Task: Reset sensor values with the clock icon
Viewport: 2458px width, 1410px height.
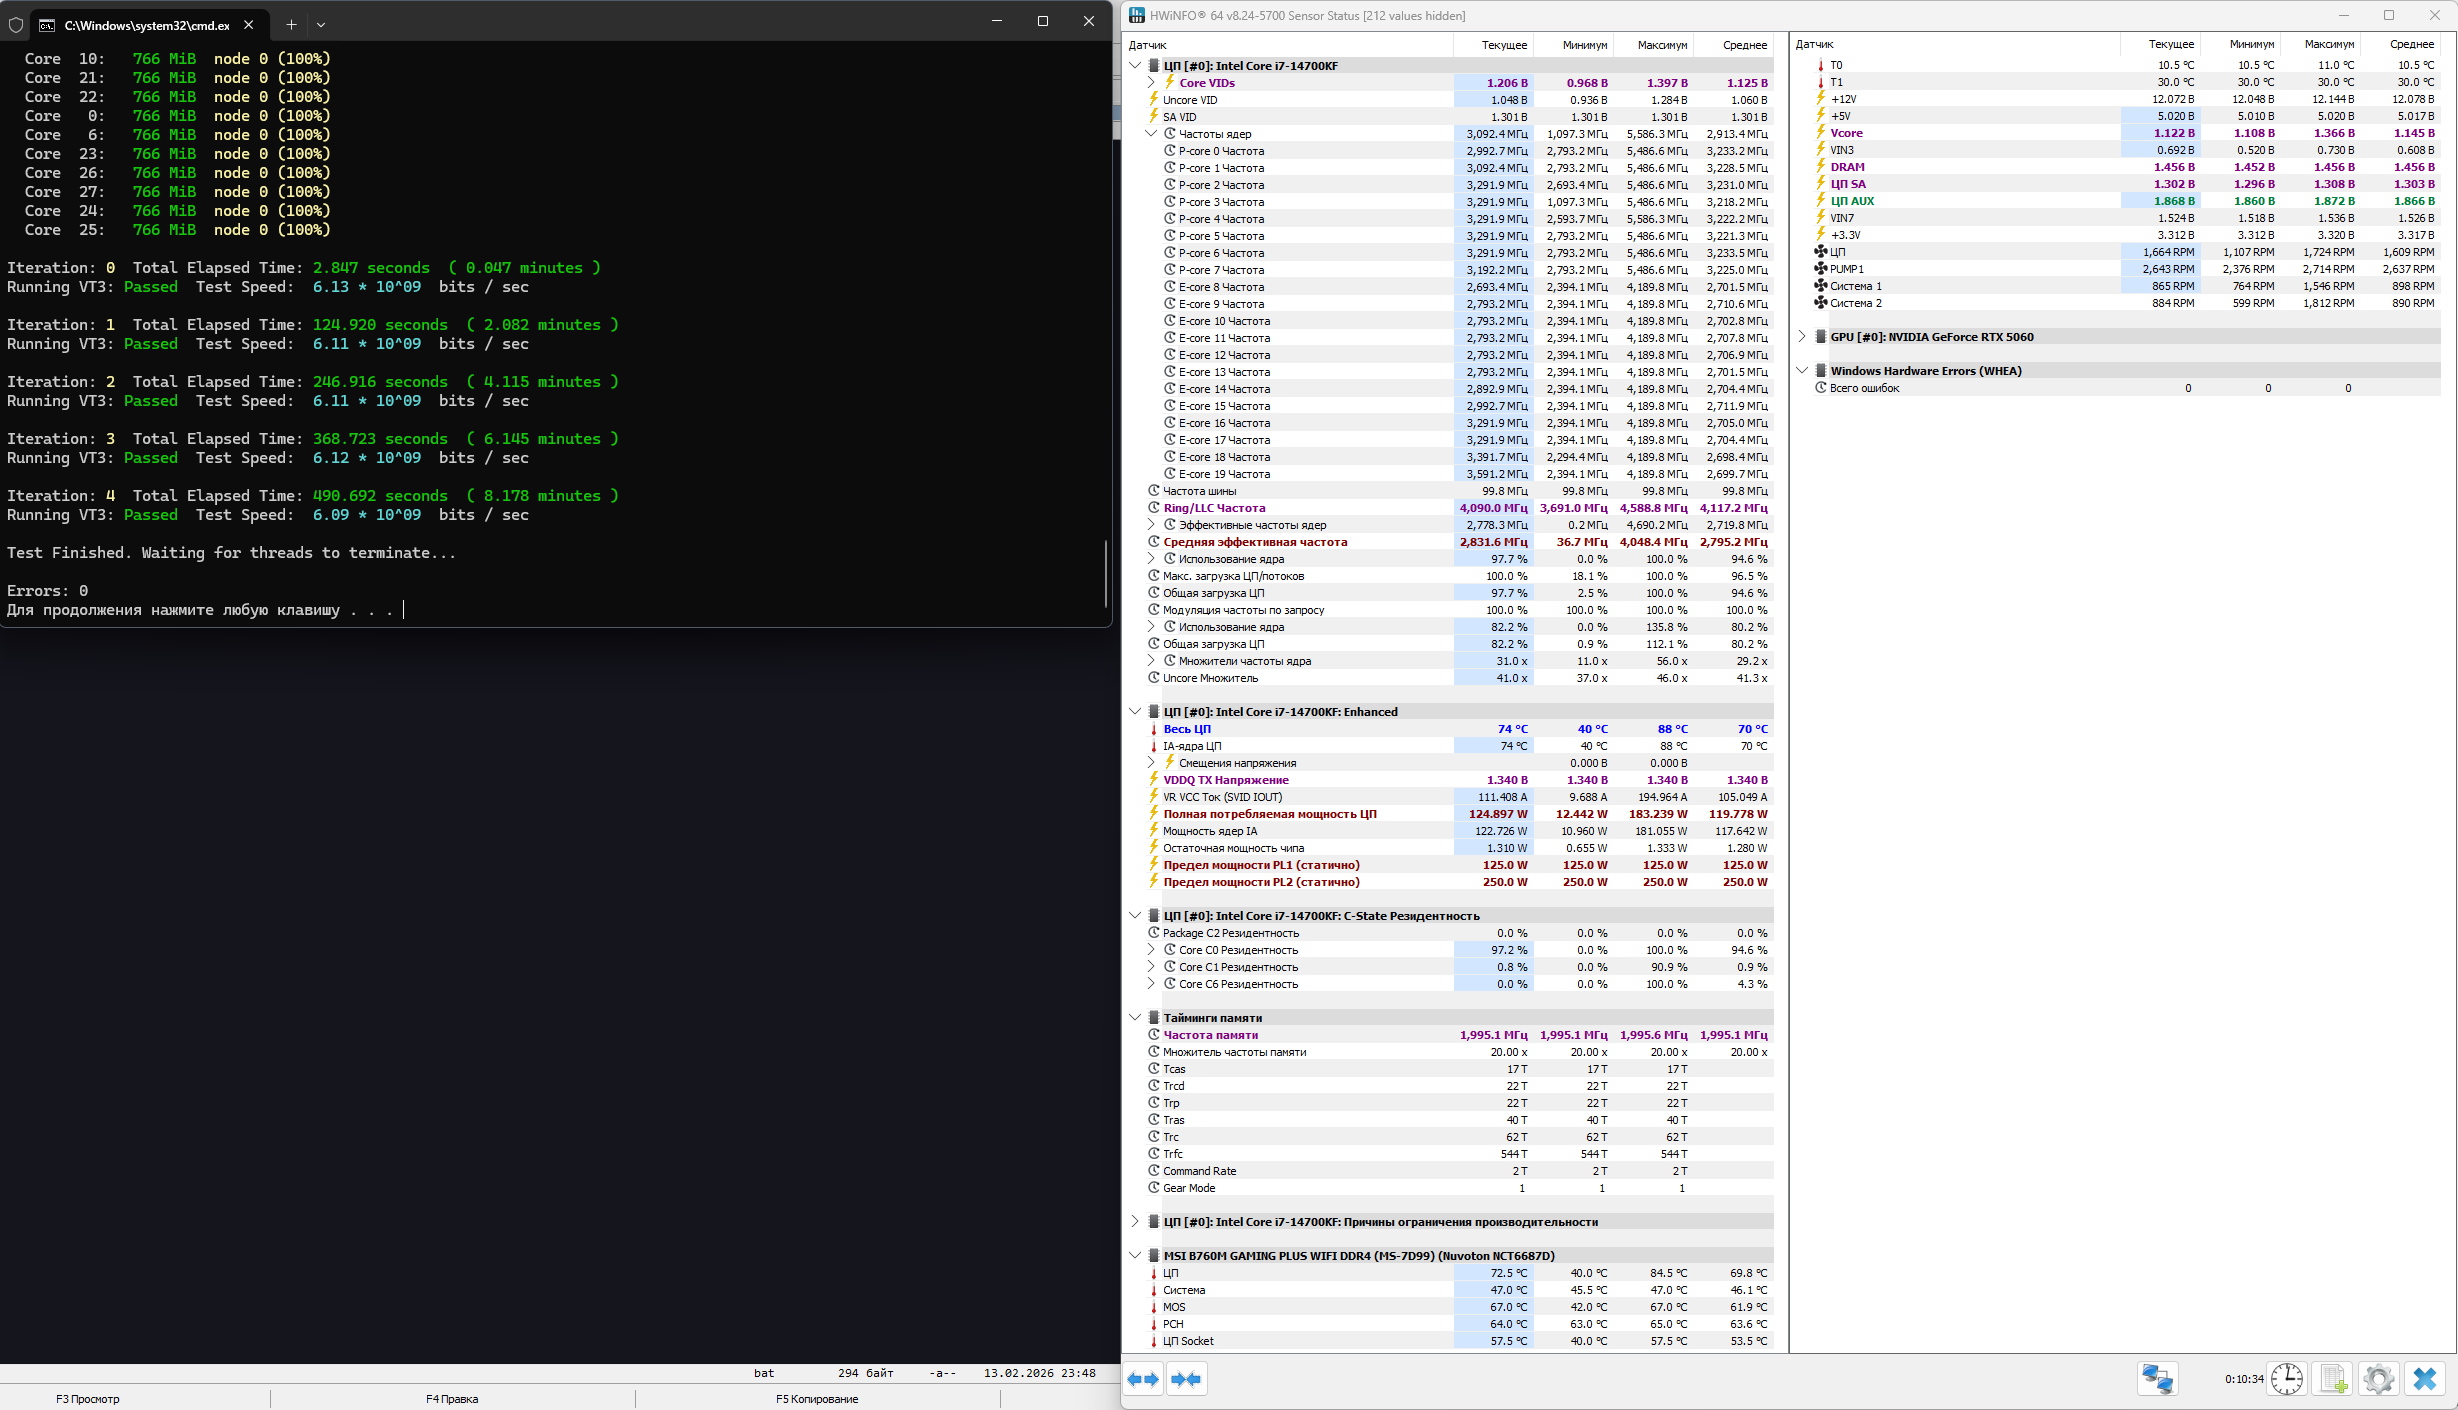Action: click(2286, 1379)
